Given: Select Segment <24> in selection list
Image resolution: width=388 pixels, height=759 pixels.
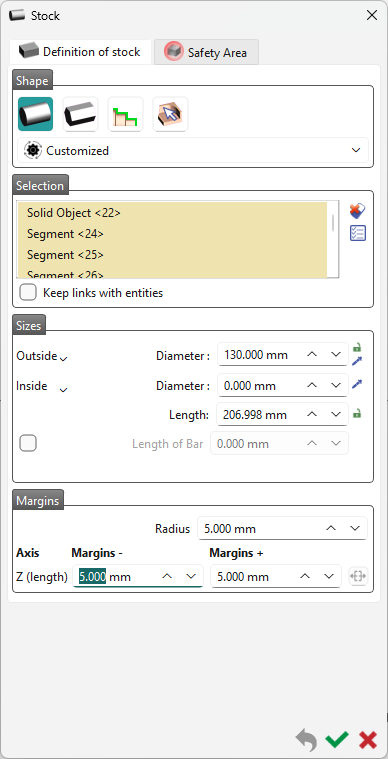Looking at the screenshot, I should tap(172, 234).
